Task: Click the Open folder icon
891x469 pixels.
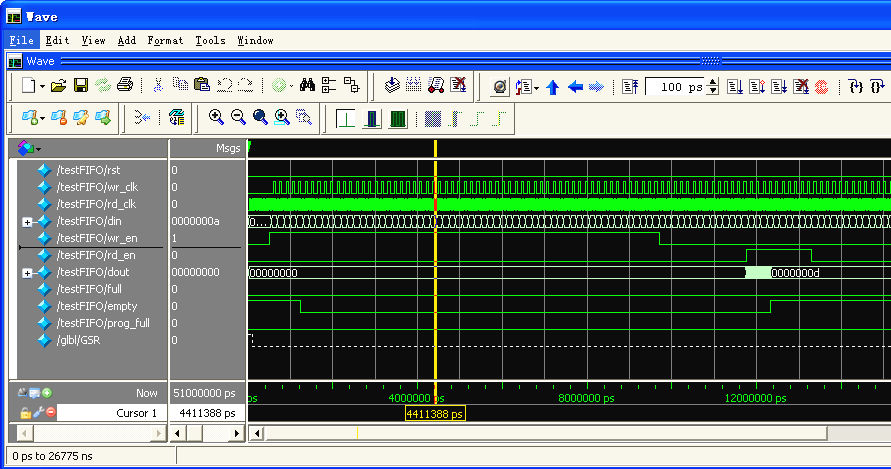Action: (x=59, y=86)
